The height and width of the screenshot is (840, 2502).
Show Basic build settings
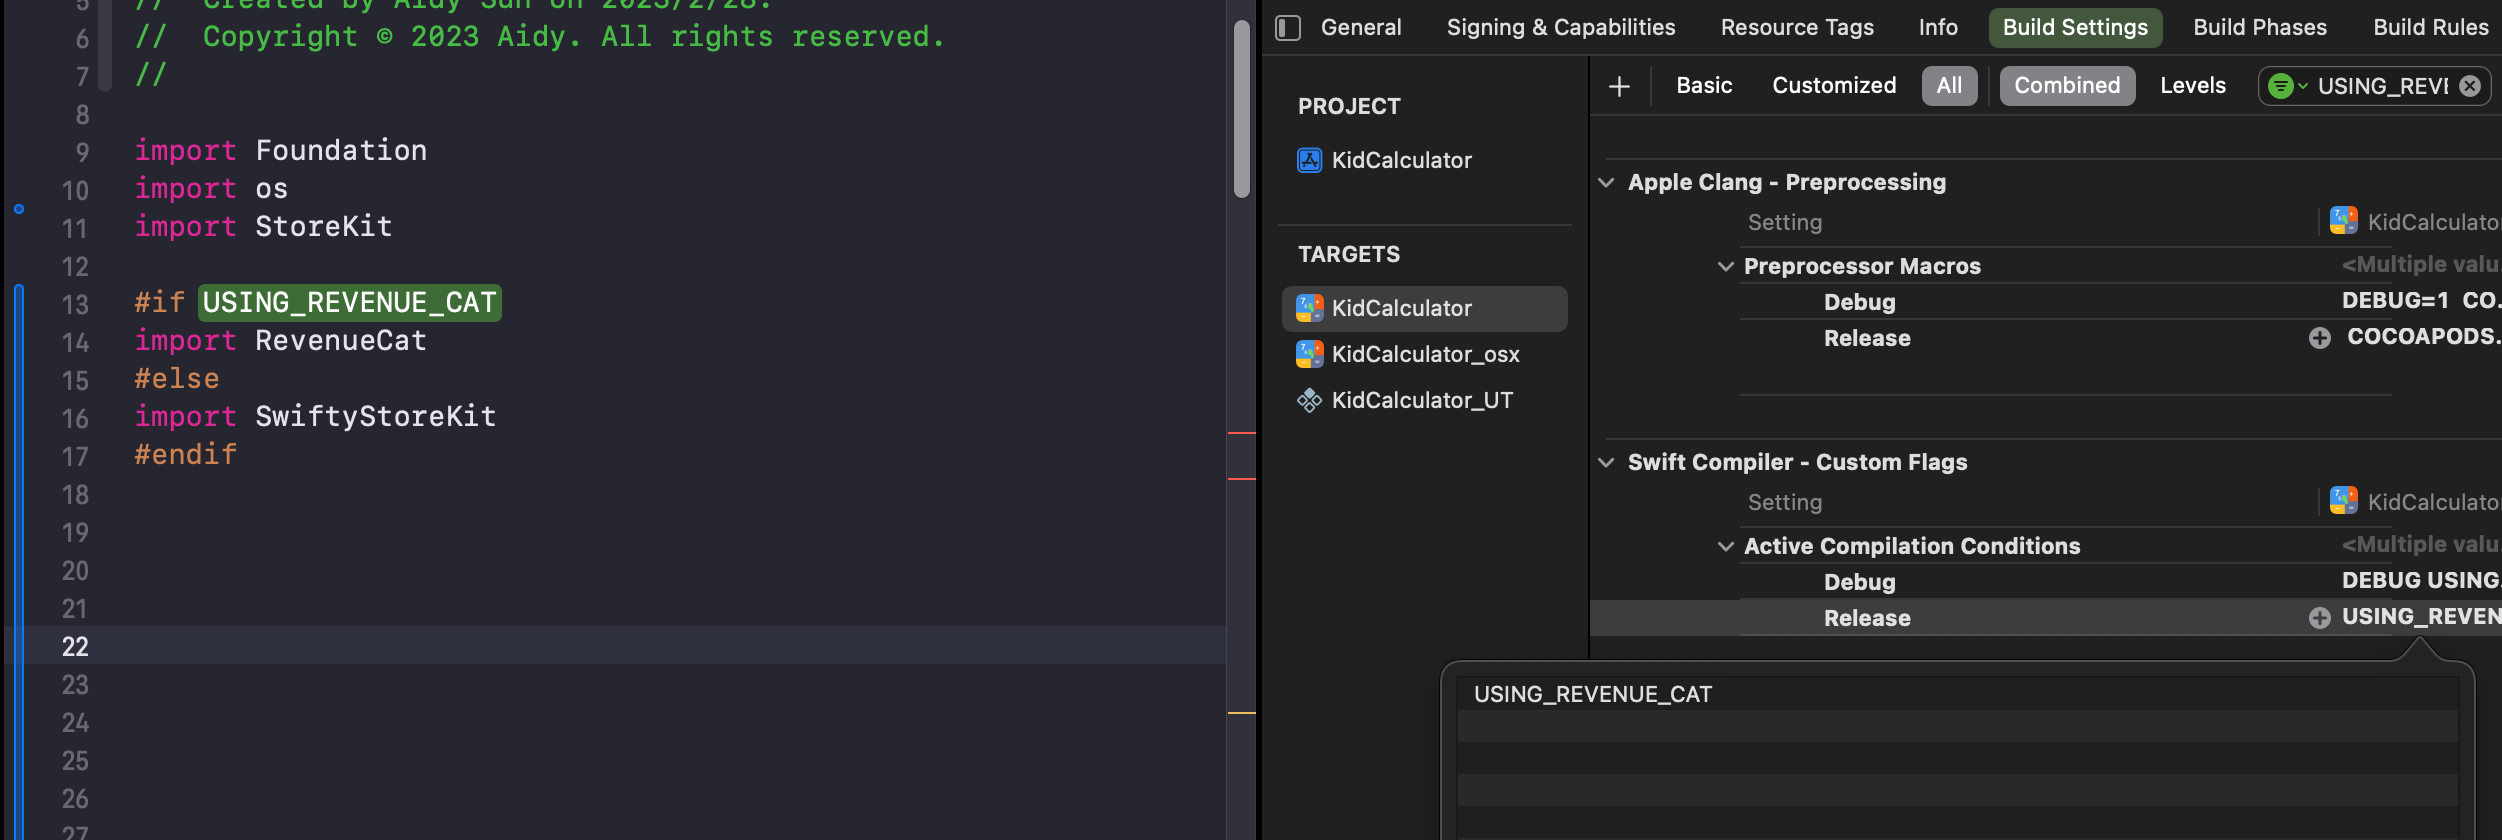click(x=1704, y=86)
